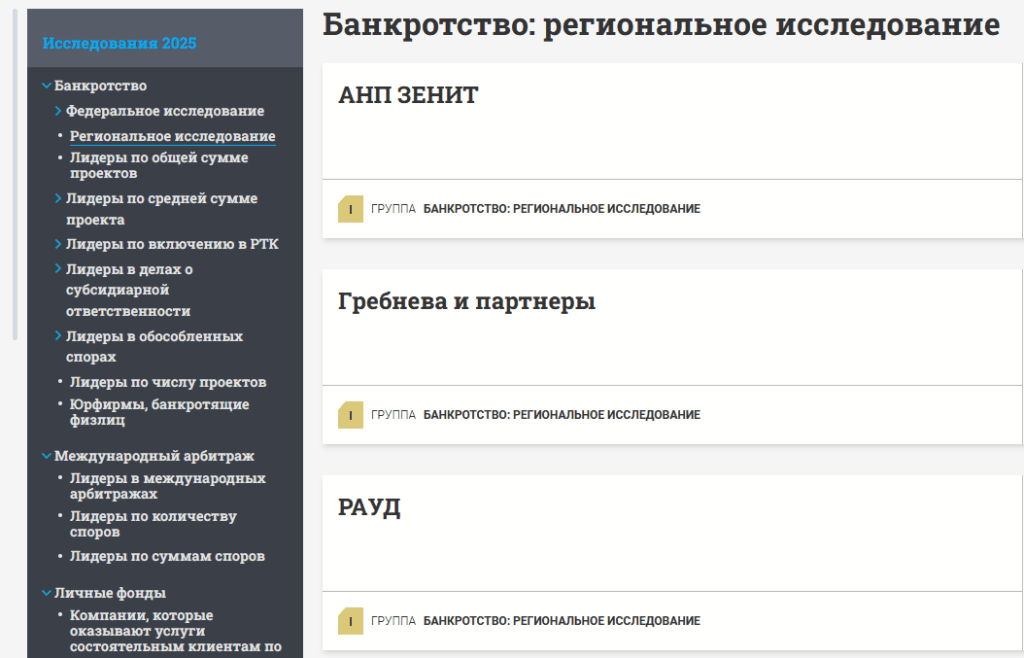Open the Гребнева и партнеры firm card
The width and height of the screenshot is (1024, 658).
tap(467, 302)
